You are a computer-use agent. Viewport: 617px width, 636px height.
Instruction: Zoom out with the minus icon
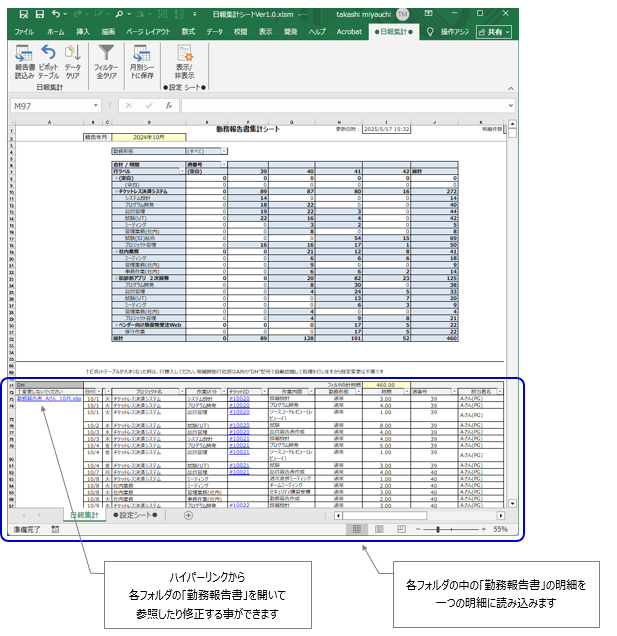(x=418, y=529)
